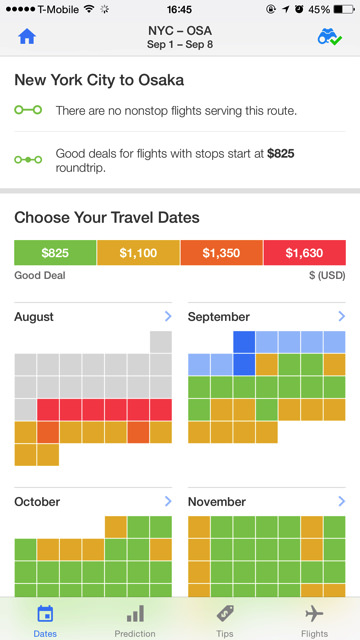Select the yellow $1,100 price swatch
360x640 pixels.
(x=138, y=253)
